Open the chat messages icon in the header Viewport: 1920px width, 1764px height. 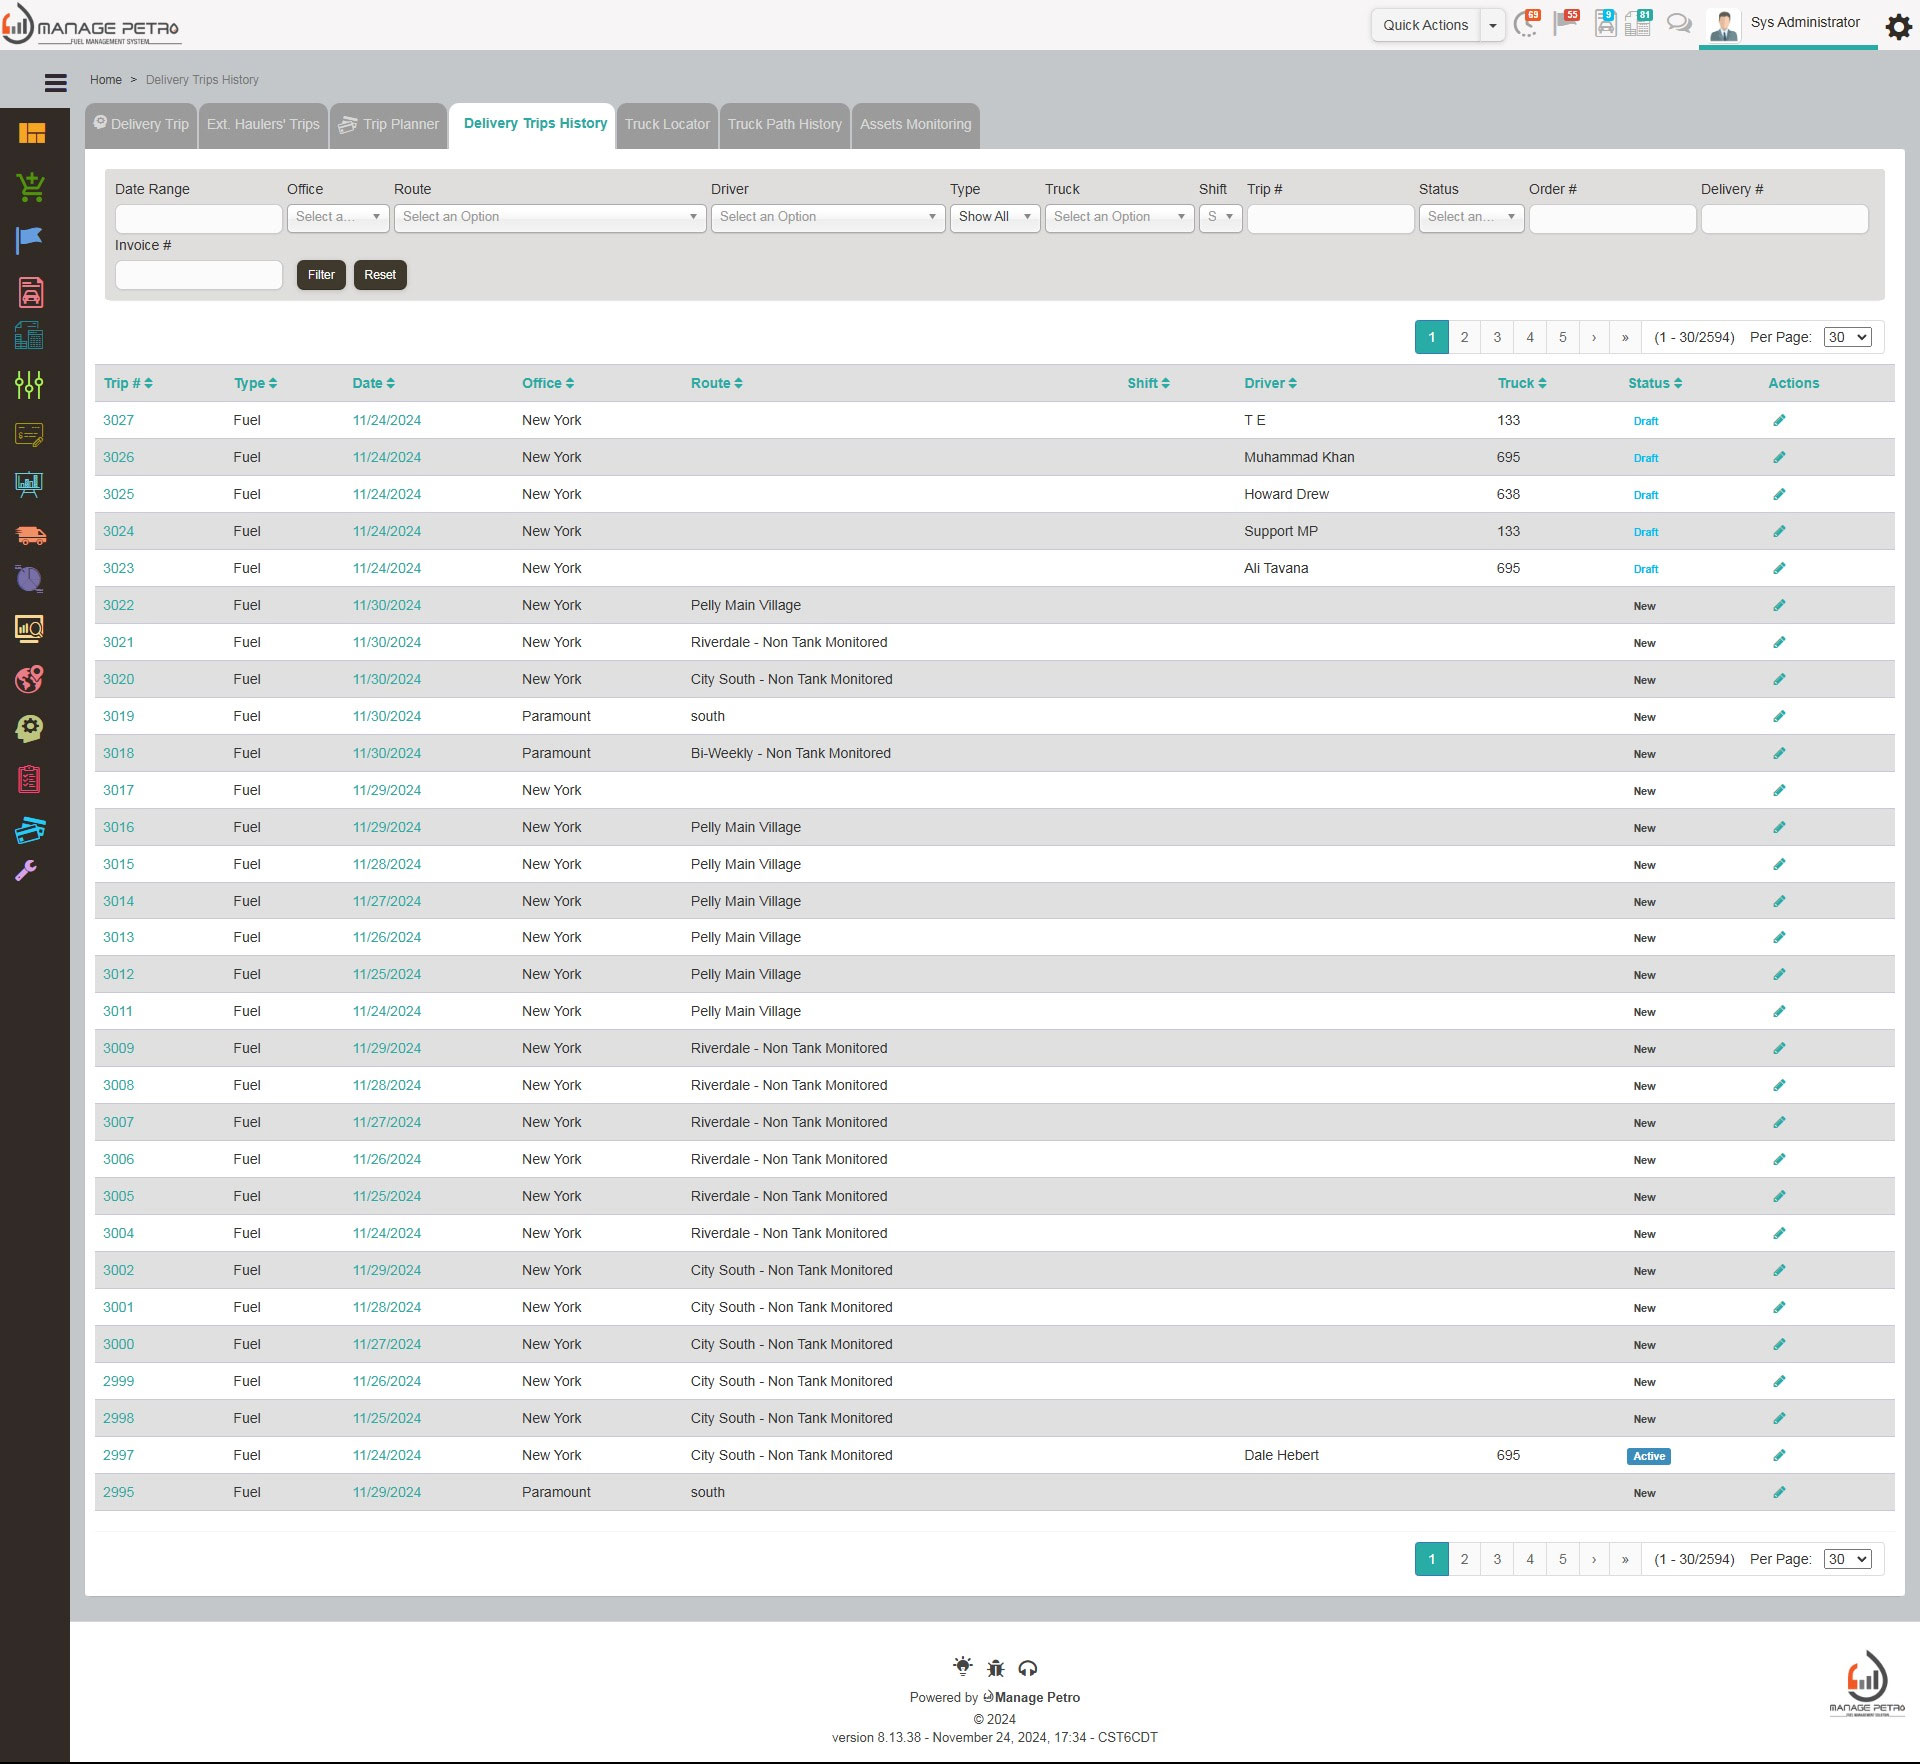pos(1679,22)
